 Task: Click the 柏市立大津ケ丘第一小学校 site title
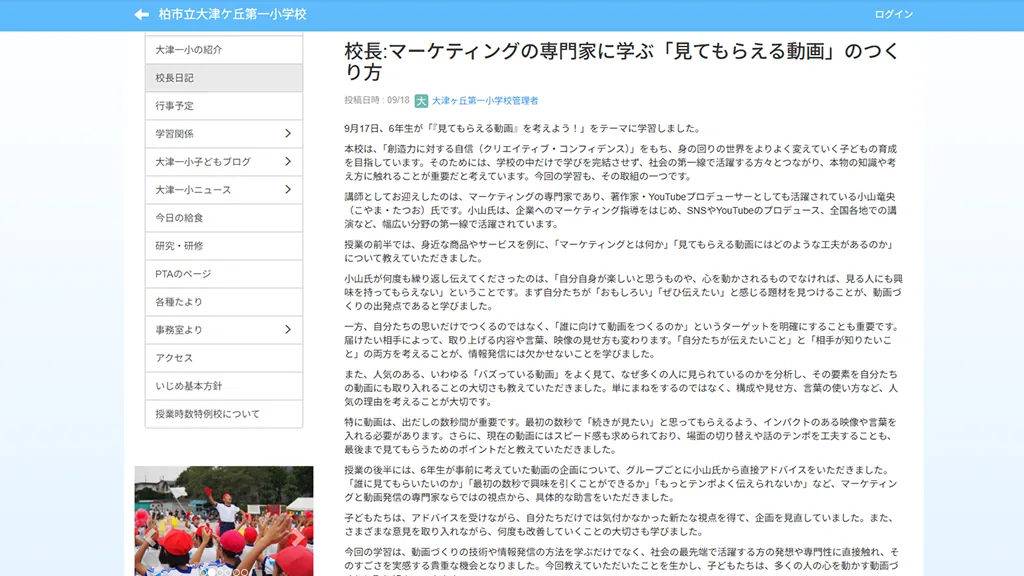pyautogui.click(x=232, y=14)
